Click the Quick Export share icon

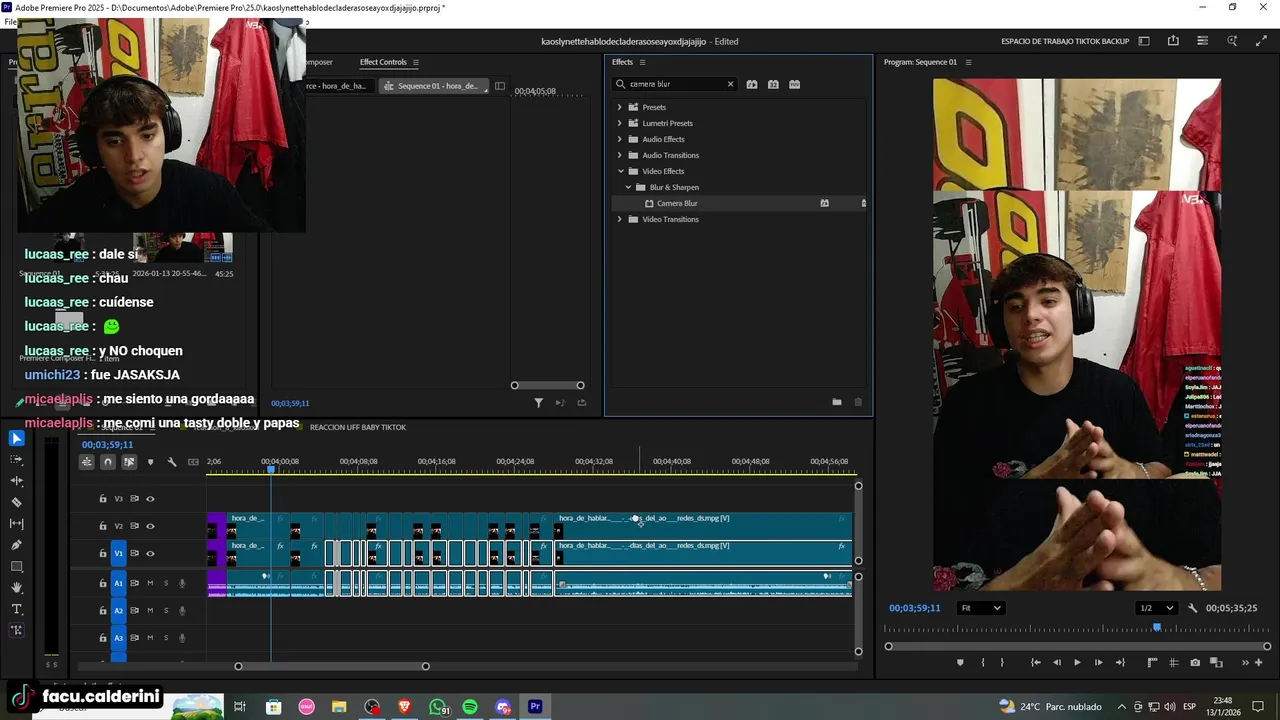[x=1173, y=41]
